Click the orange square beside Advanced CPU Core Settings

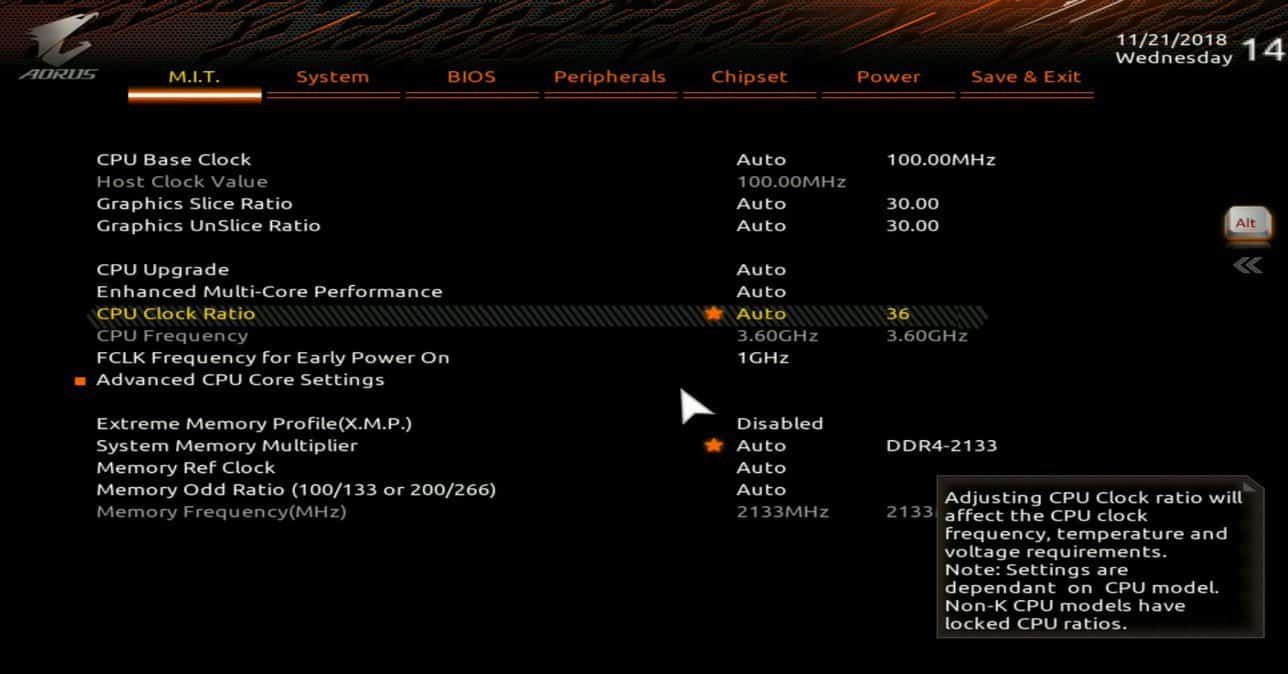coord(80,380)
